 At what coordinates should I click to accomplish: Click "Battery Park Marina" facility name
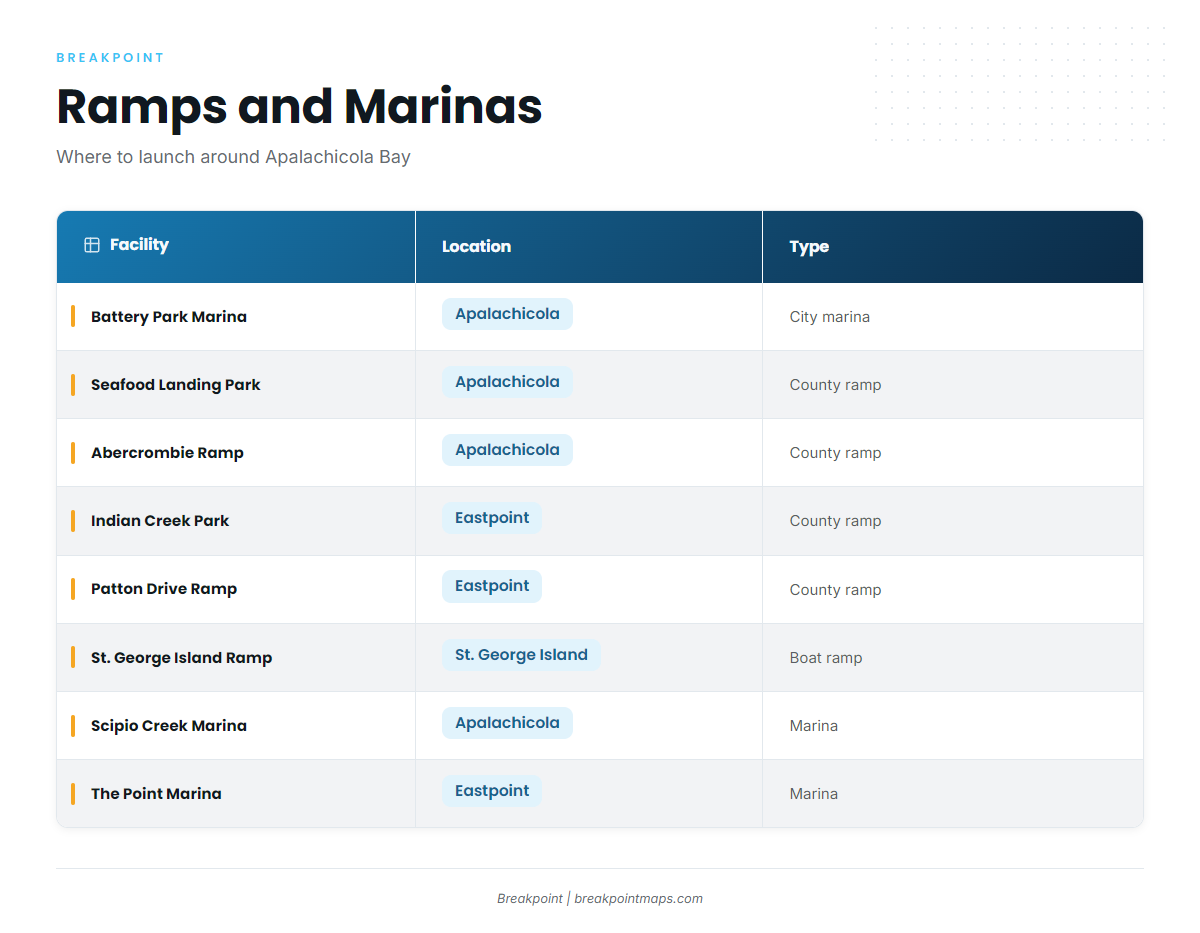pyautogui.click(x=169, y=317)
